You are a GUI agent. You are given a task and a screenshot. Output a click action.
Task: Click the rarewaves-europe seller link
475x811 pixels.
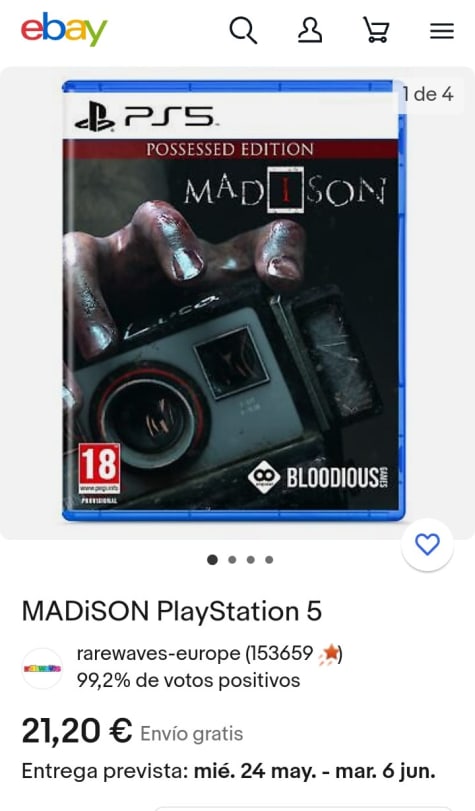158,653
